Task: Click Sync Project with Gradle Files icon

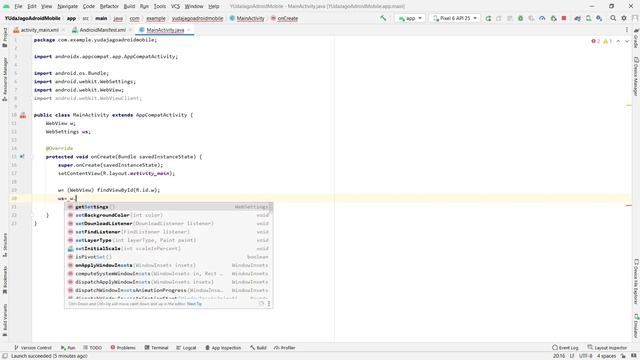Action: click(577, 18)
